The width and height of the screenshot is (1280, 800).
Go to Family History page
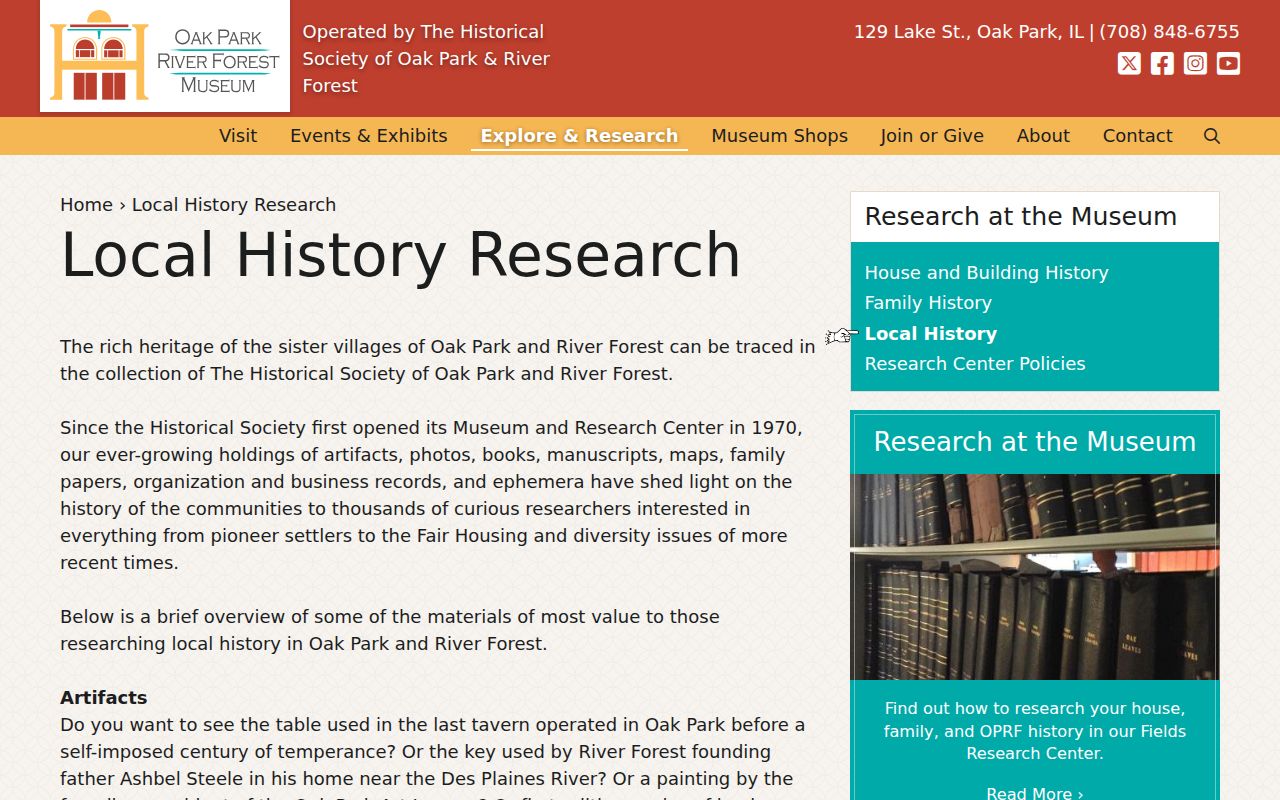pyautogui.click(x=928, y=303)
